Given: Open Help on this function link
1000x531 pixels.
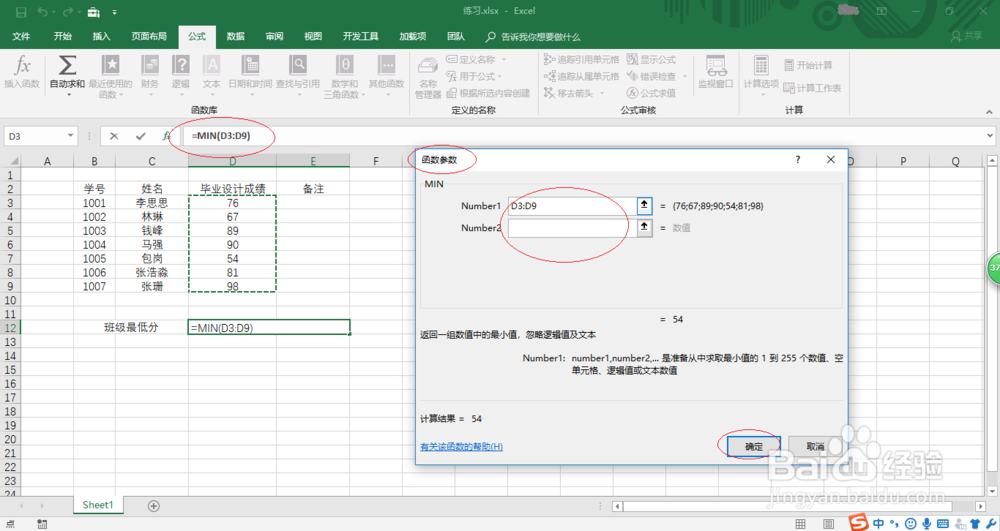Looking at the screenshot, I should click(461, 446).
